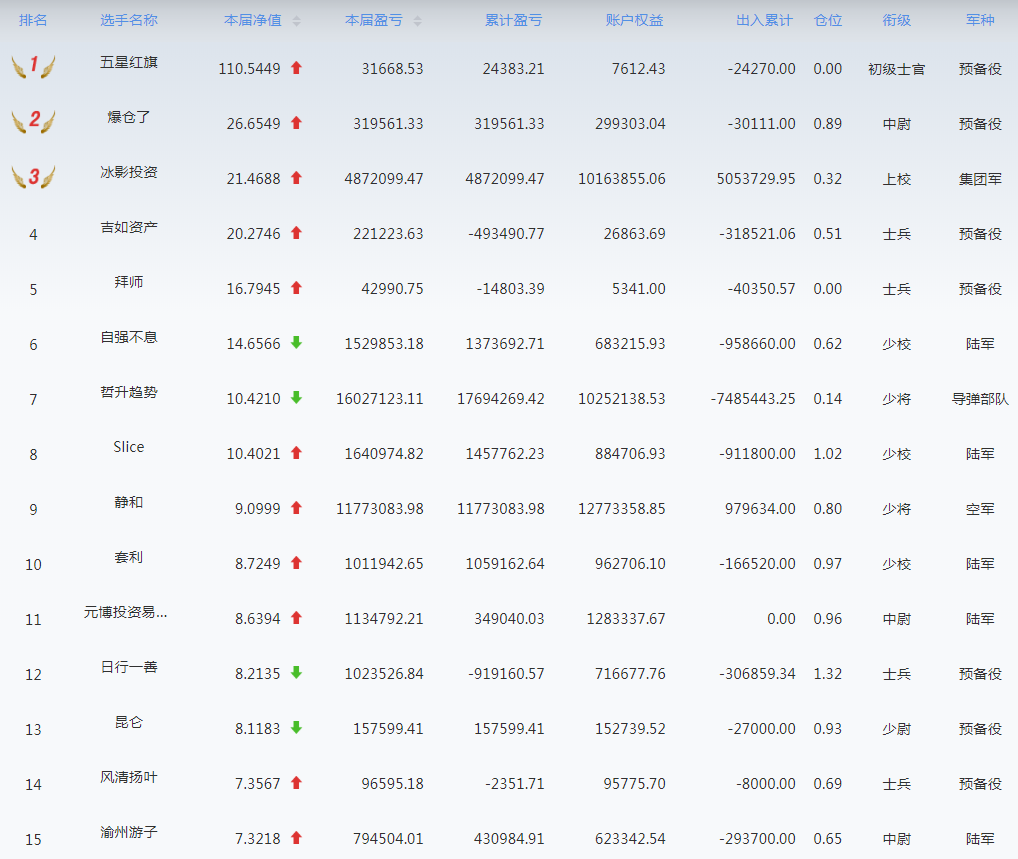Click red up arrow beside 9.0999
The width and height of the screenshot is (1018, 859).
coord(296,508)
